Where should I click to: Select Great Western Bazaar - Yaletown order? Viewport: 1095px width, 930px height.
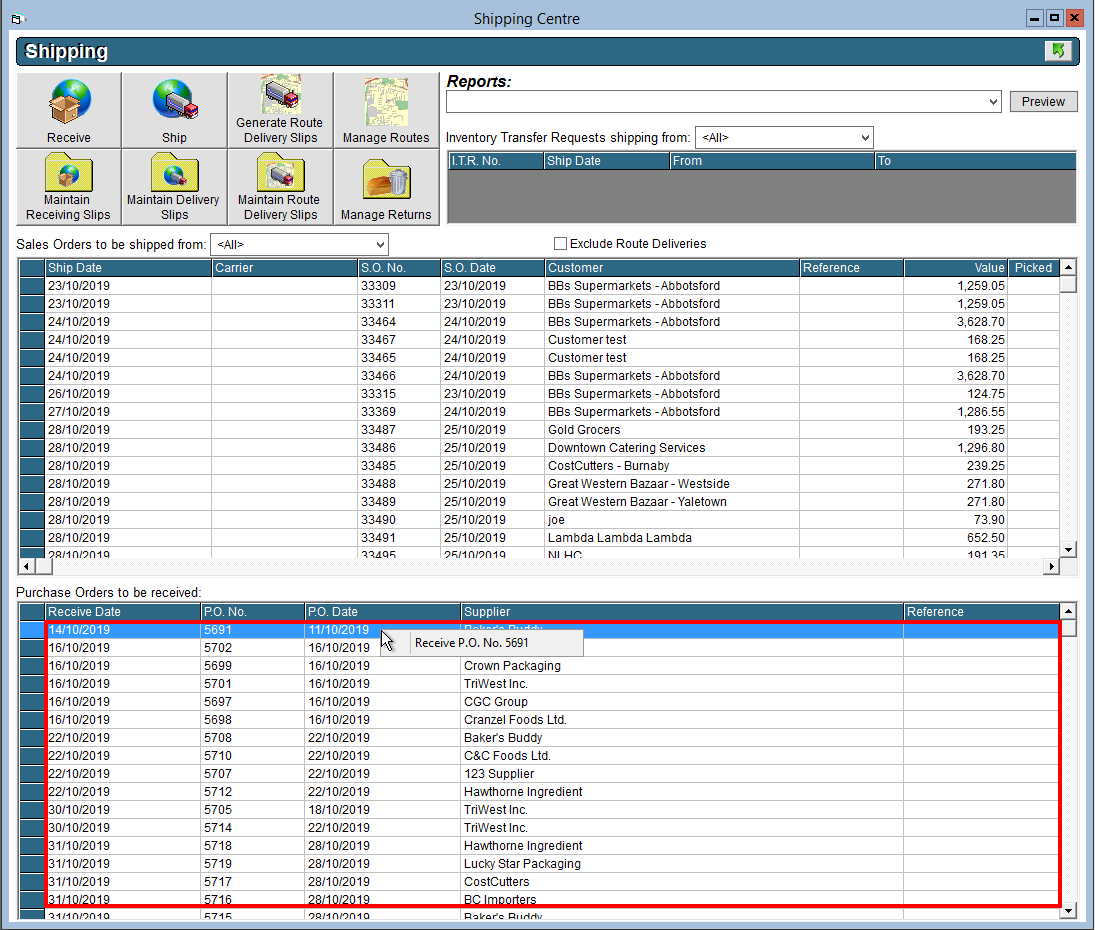pos(539,502)
